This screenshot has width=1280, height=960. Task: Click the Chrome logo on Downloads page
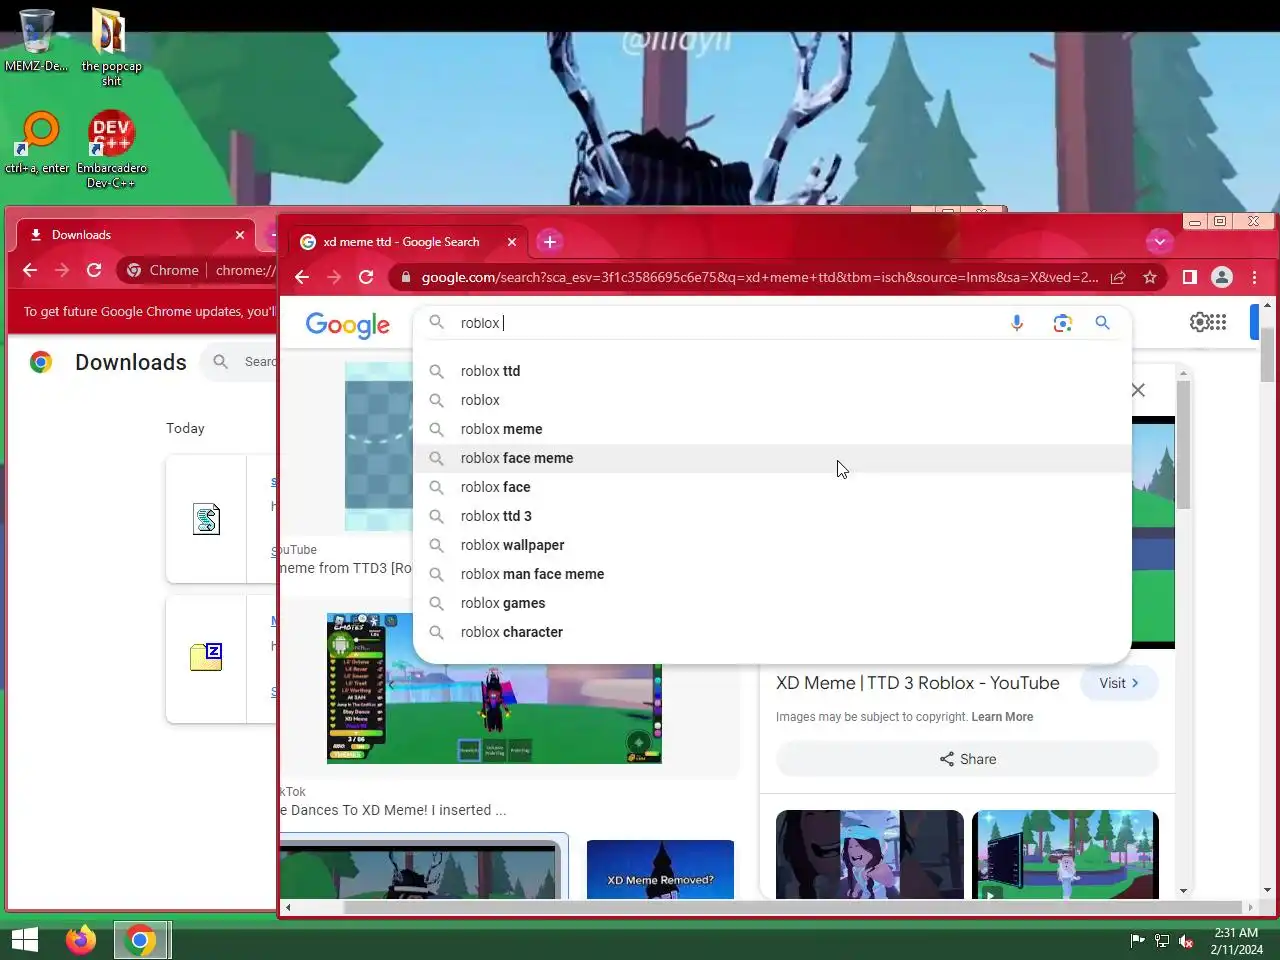(x=41, y=362)
